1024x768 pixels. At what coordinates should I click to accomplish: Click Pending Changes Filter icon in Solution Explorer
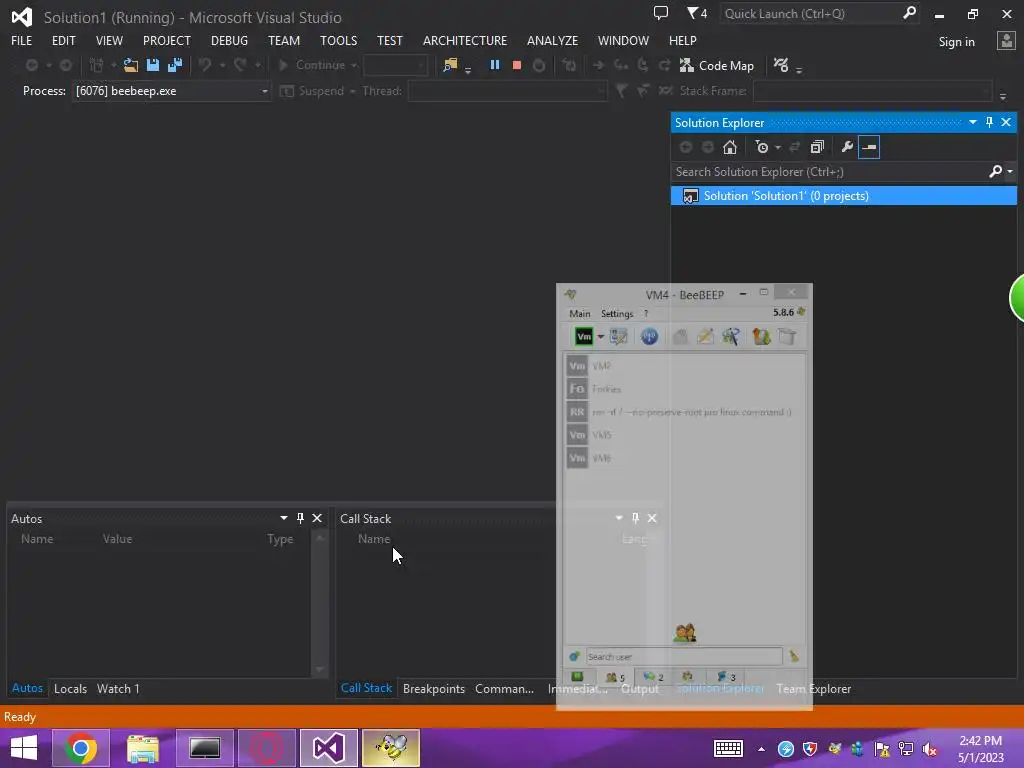pyautogui.click(x=761, y=147)
